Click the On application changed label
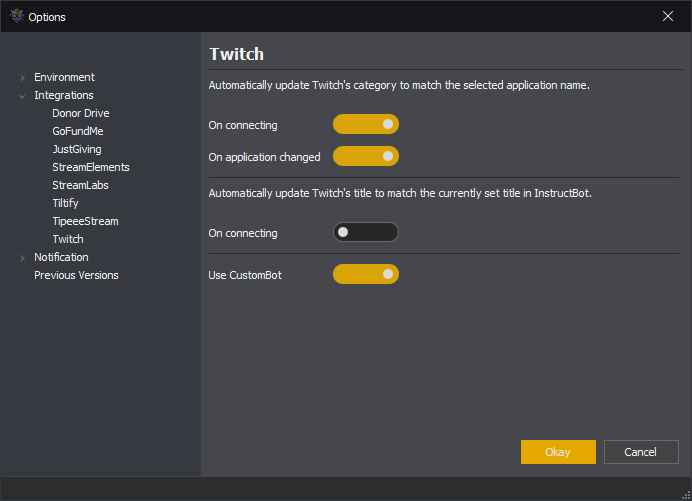692x501 pixels. (264, 157)
